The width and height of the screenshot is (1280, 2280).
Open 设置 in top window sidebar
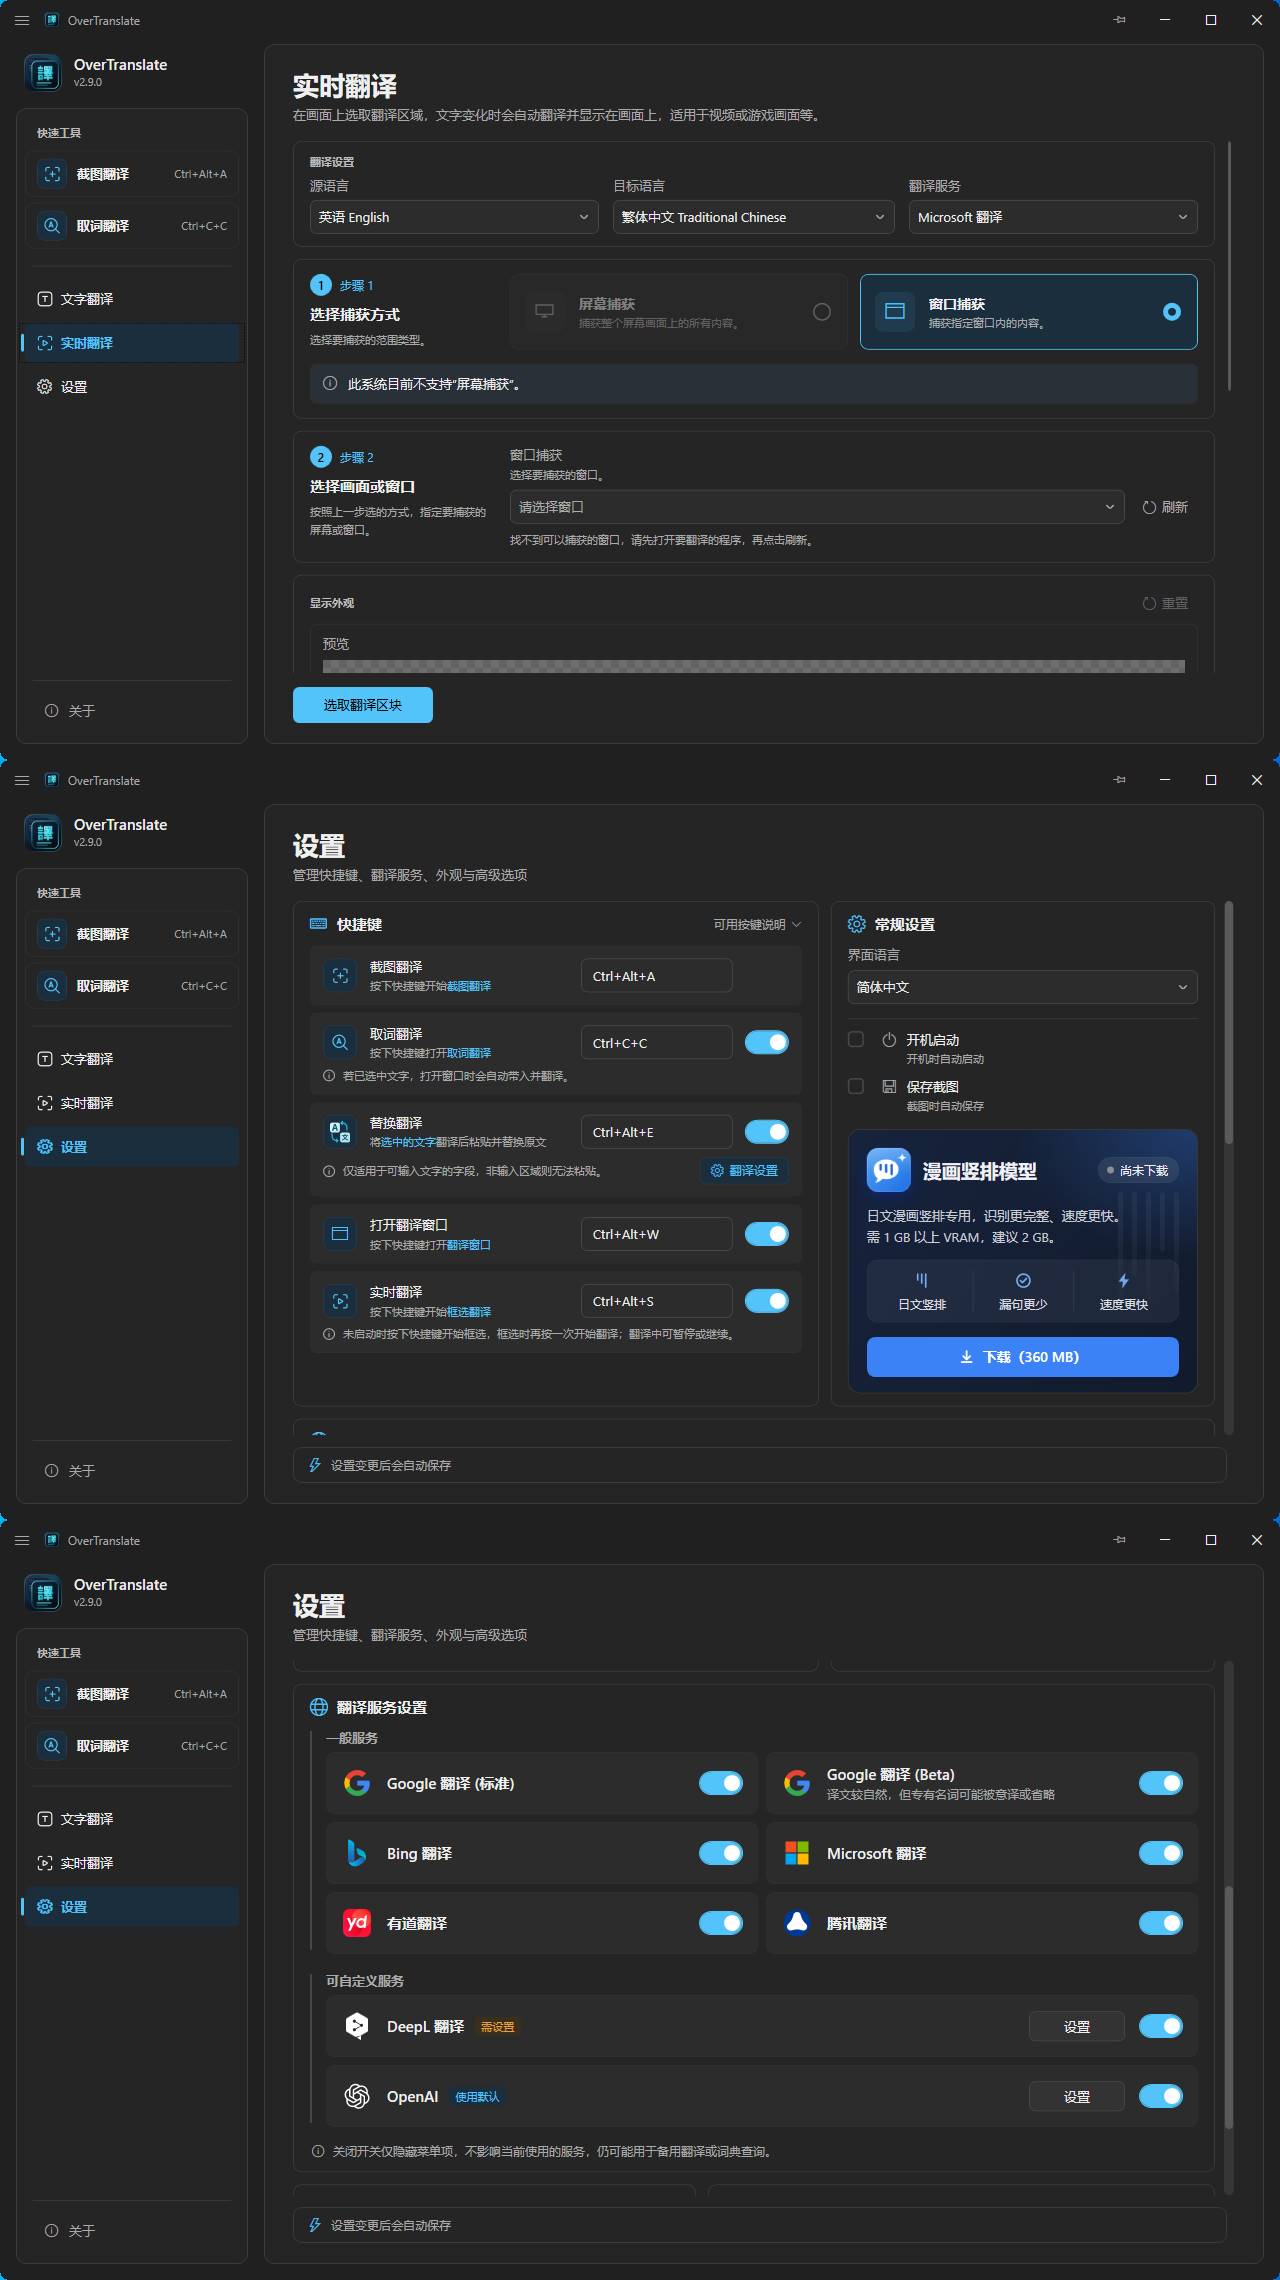(x=132, y=387)
